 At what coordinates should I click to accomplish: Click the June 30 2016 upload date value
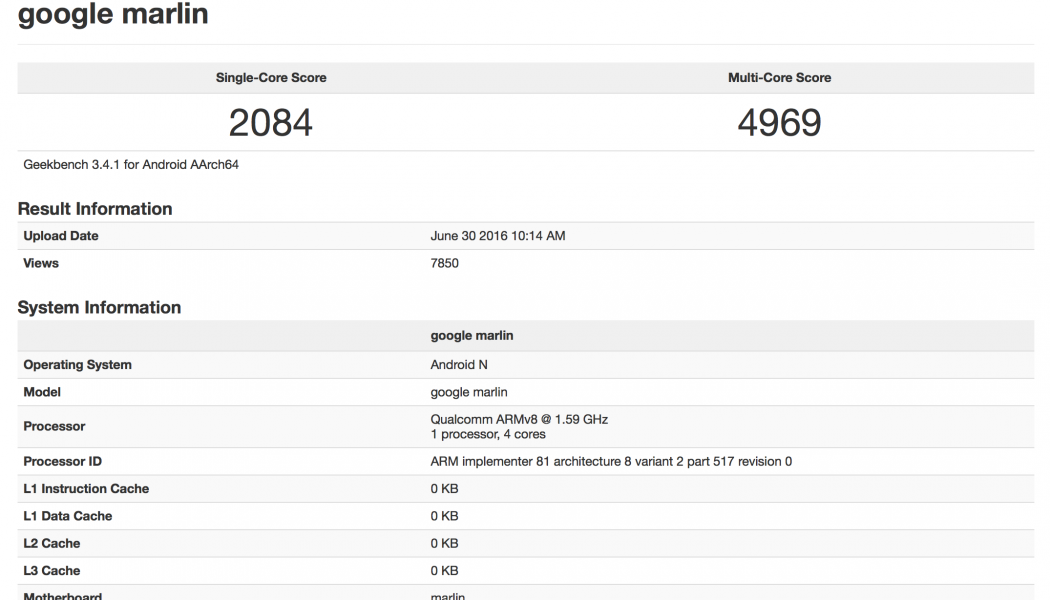point(498,236)
